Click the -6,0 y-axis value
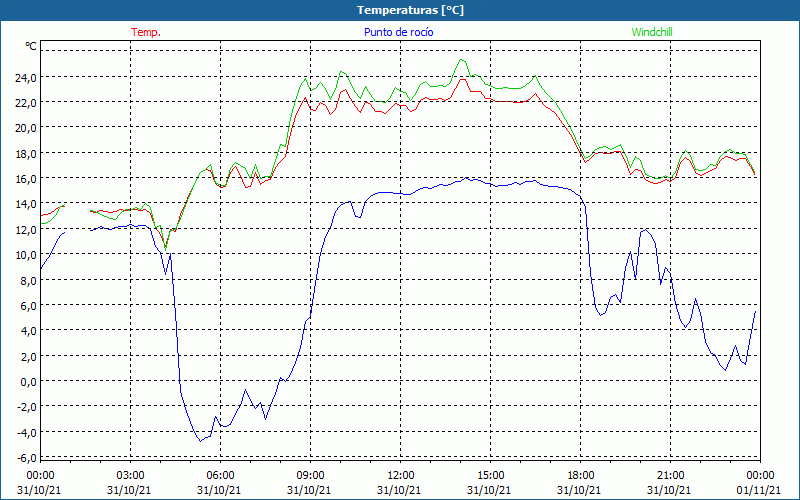The height and width of the screenshot is (500, 800). (26, 458)
